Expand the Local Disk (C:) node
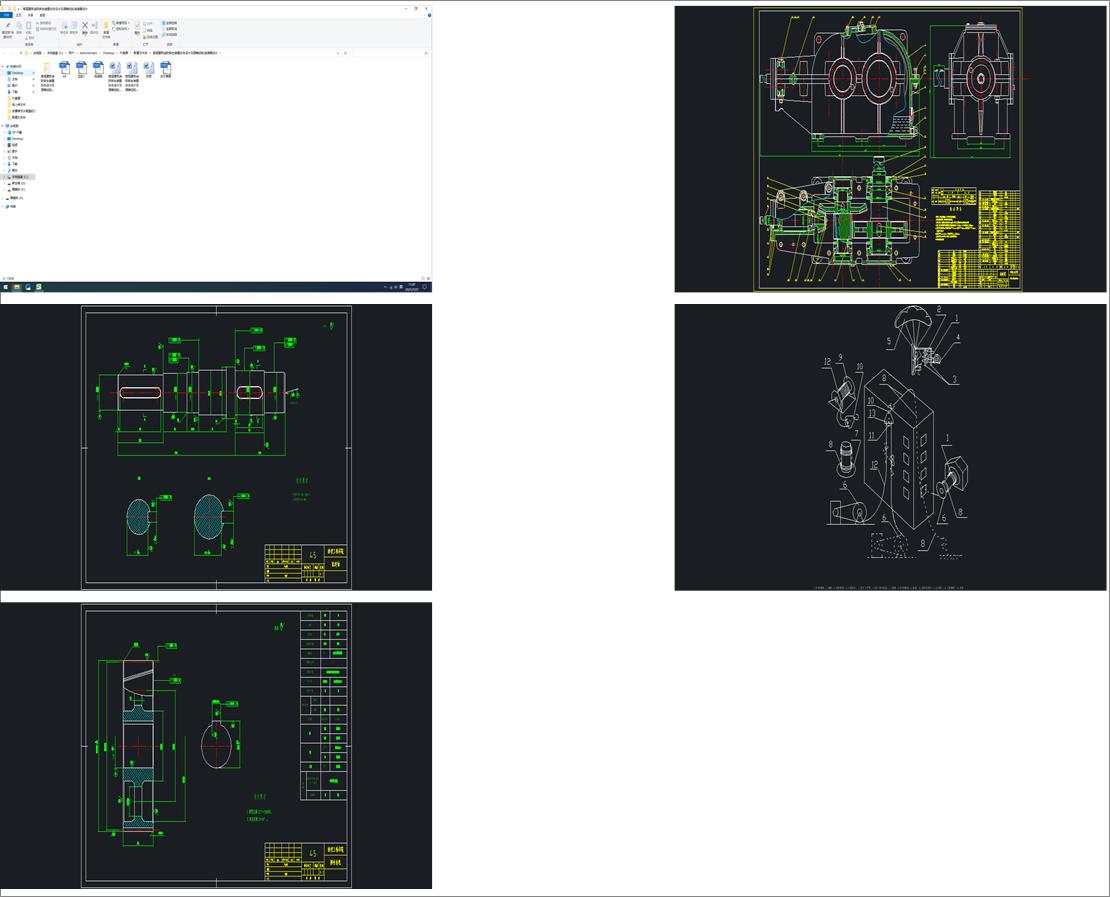1110x897 pixels. (4, 177)
